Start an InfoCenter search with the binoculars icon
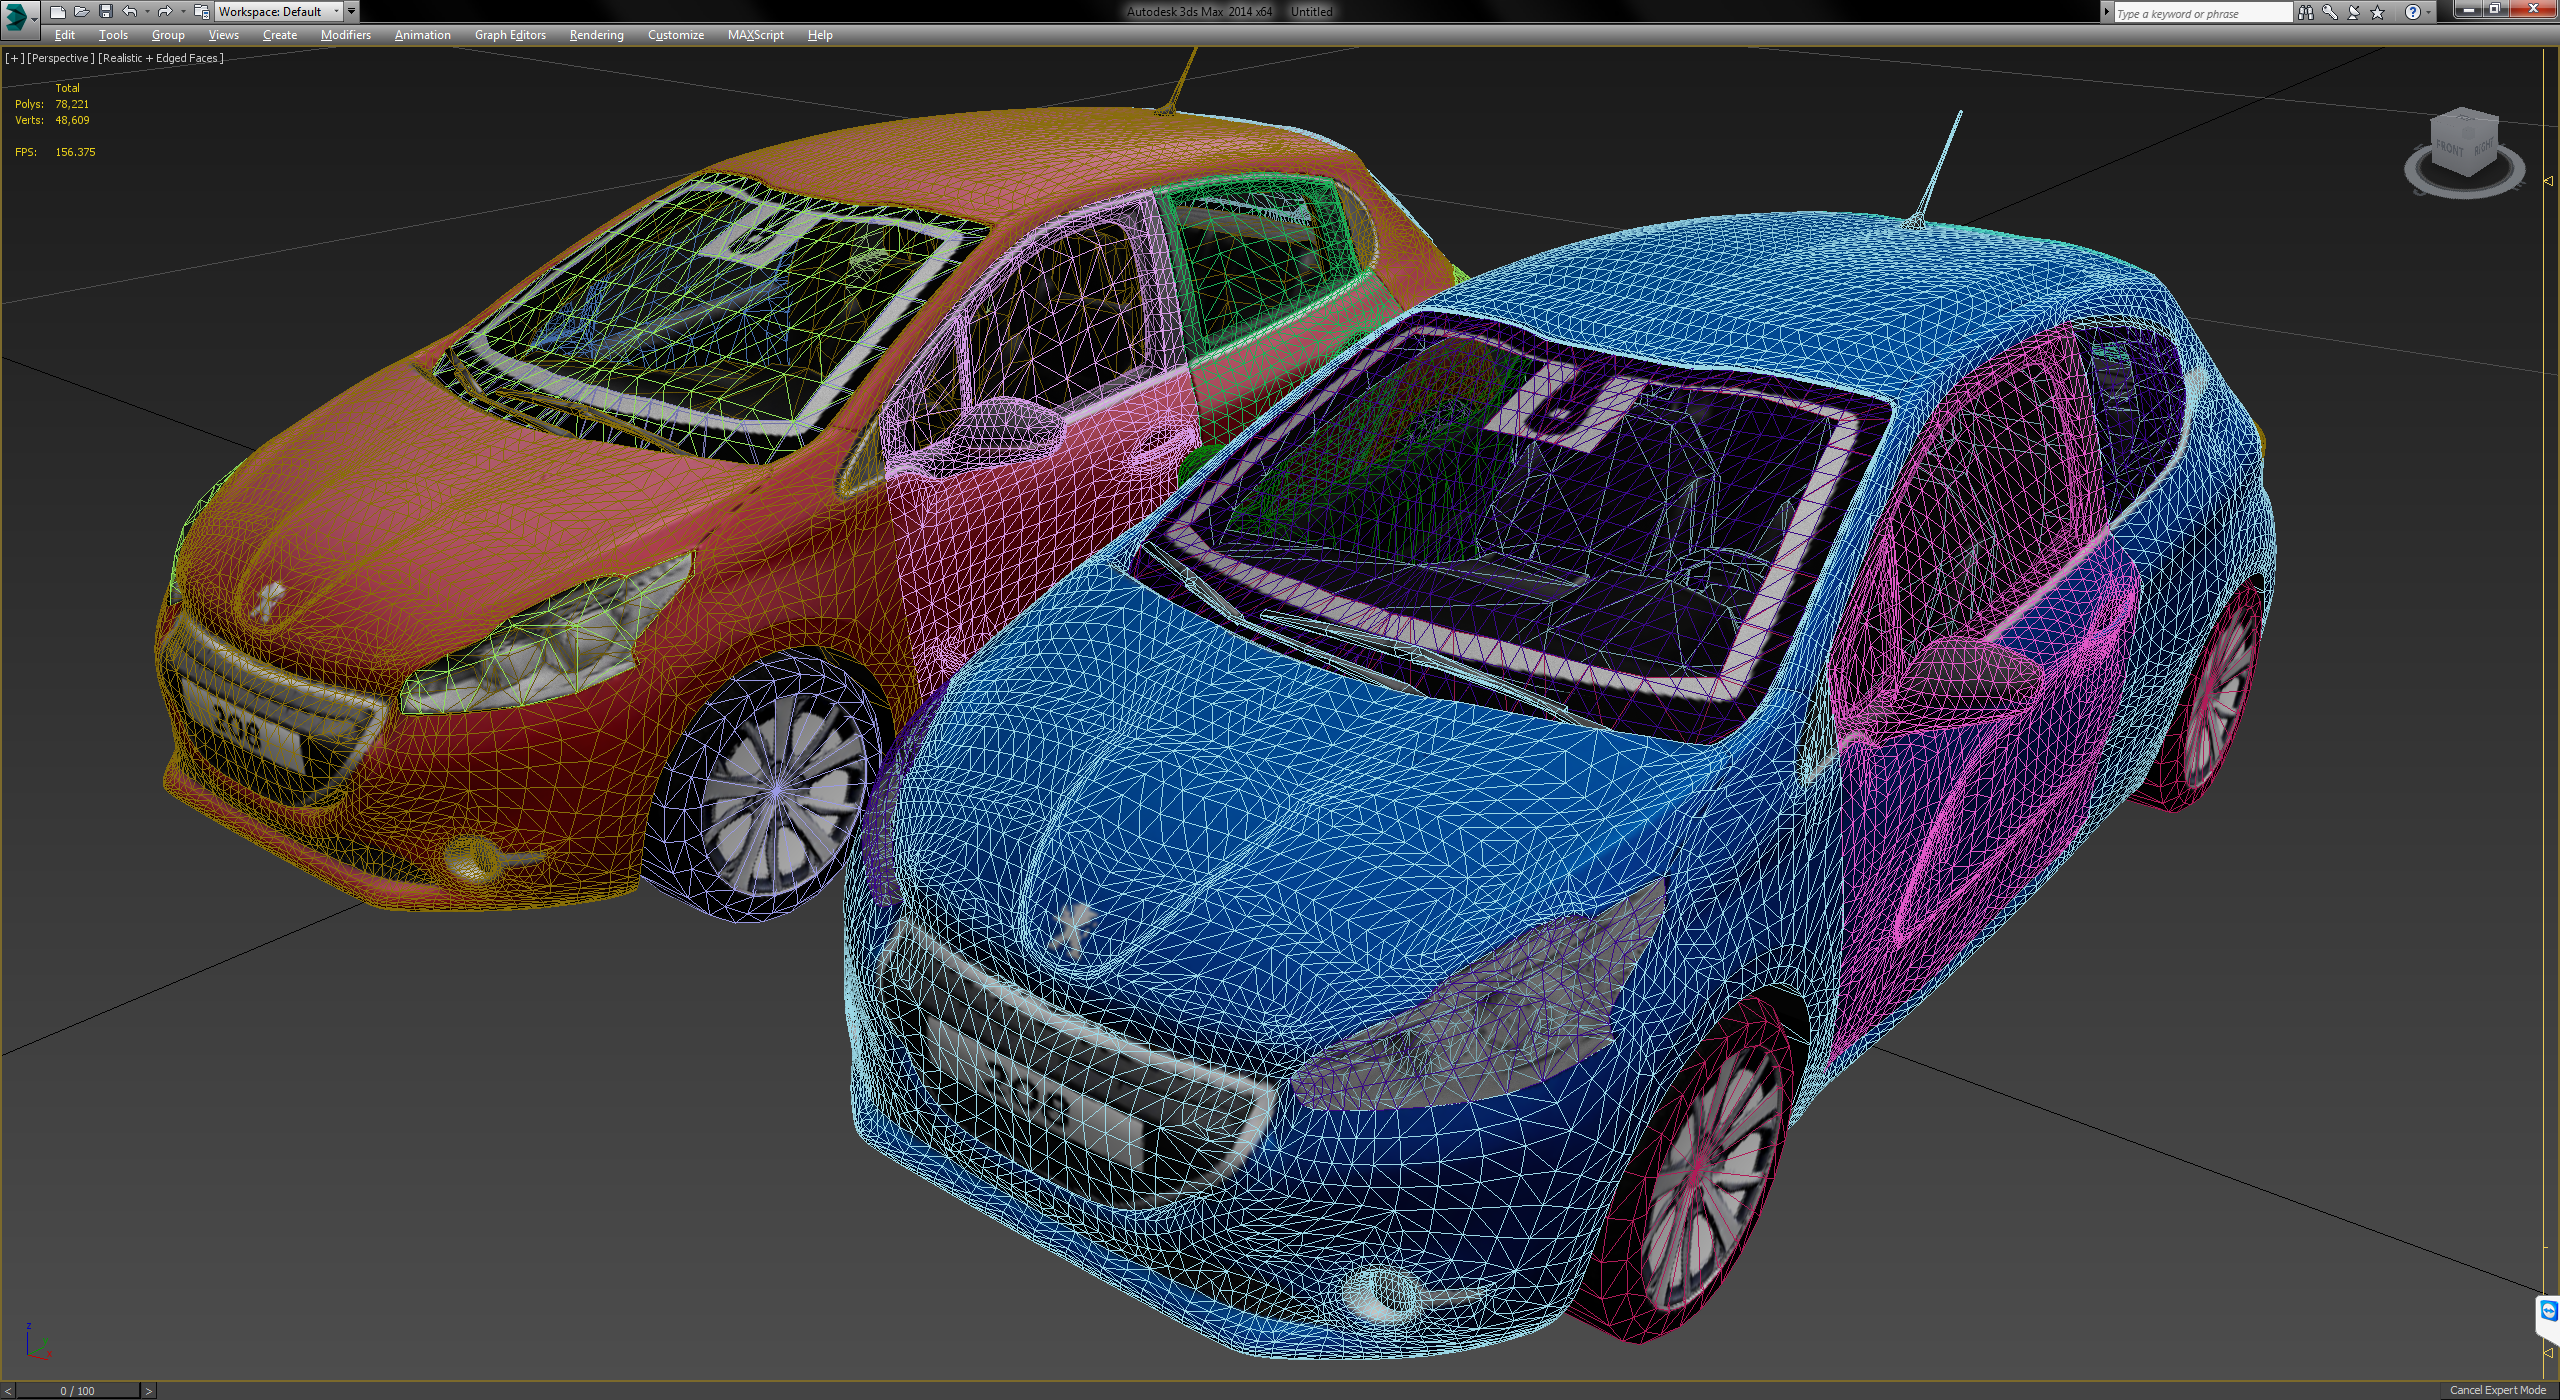This screenshot has height=1400, width=2560. 2306,12
